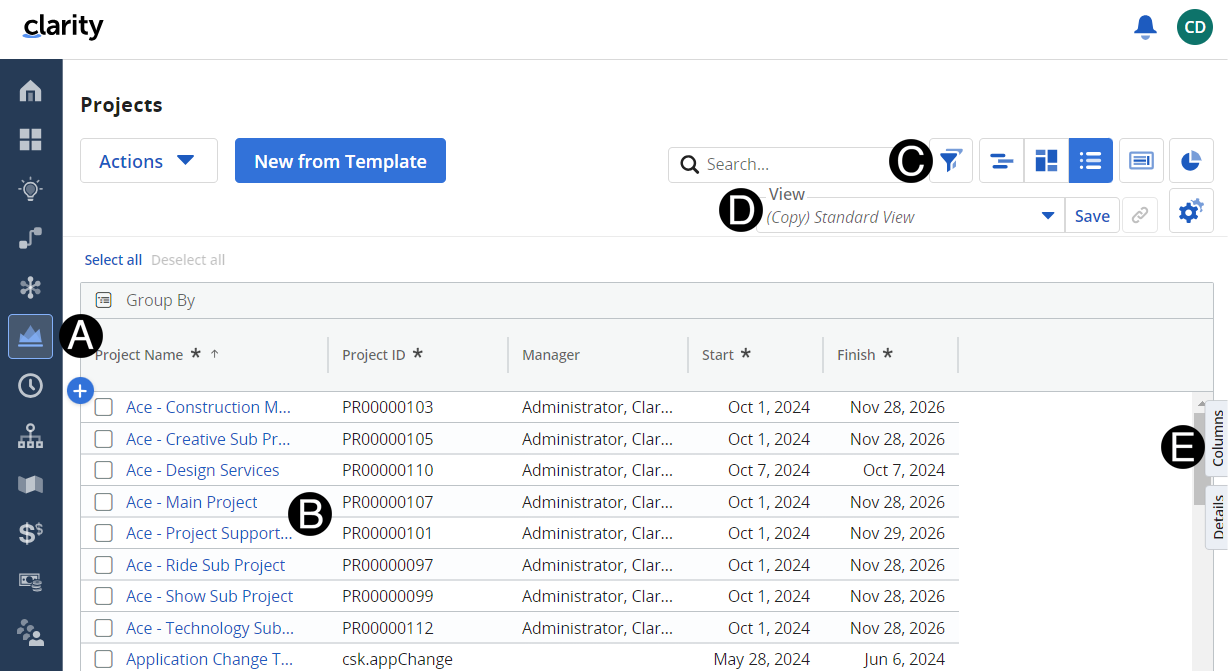Screen dimensions: 1232x671
Task: Click New from Template button
Action: click(x=340, y=161)
